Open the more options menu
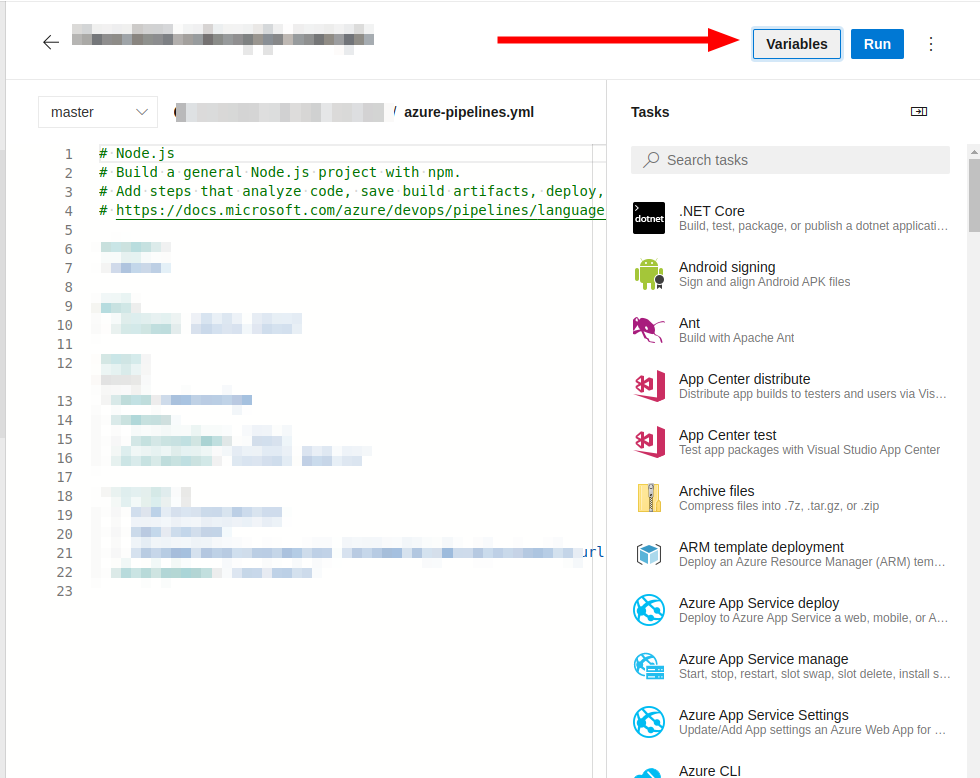 click(x=931, y=44)
